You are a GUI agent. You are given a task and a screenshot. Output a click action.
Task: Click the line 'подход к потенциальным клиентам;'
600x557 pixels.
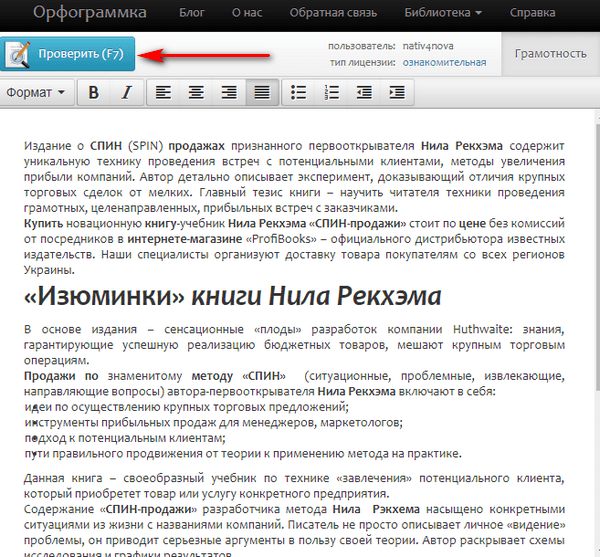(x=125, y=438)
